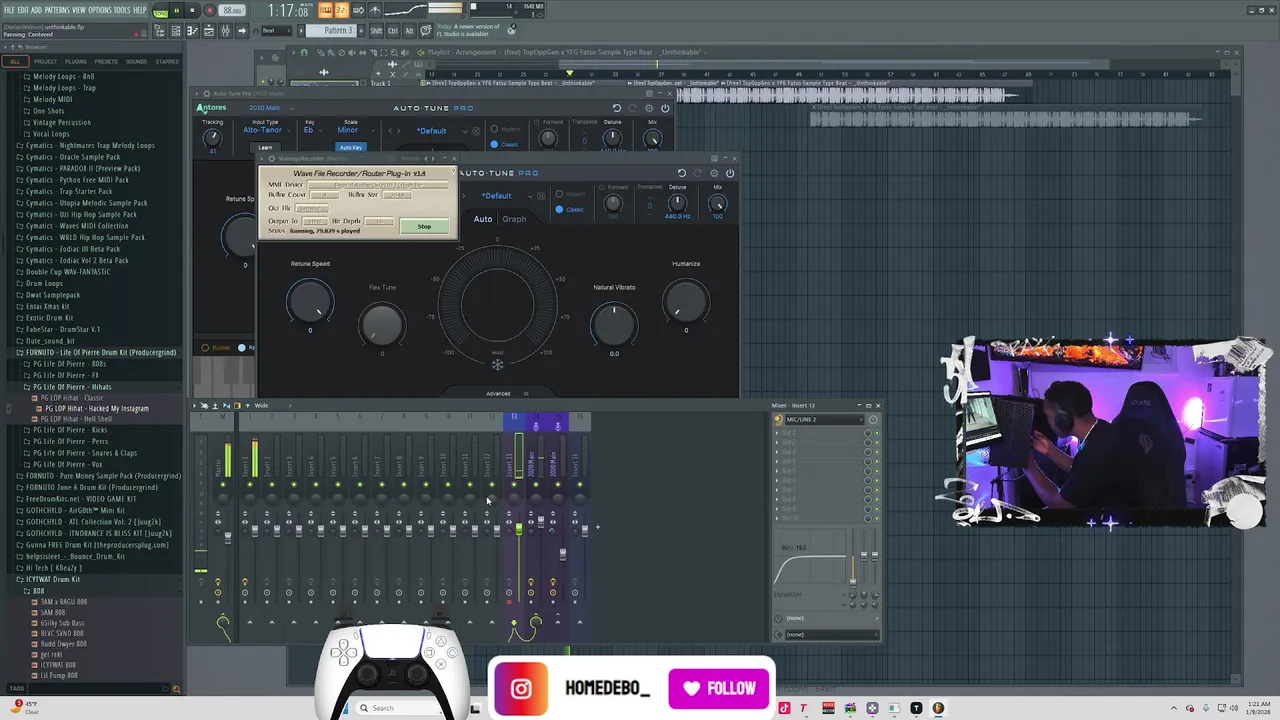Open TikTok icon in Windows taskbar

tap(785, 708)
